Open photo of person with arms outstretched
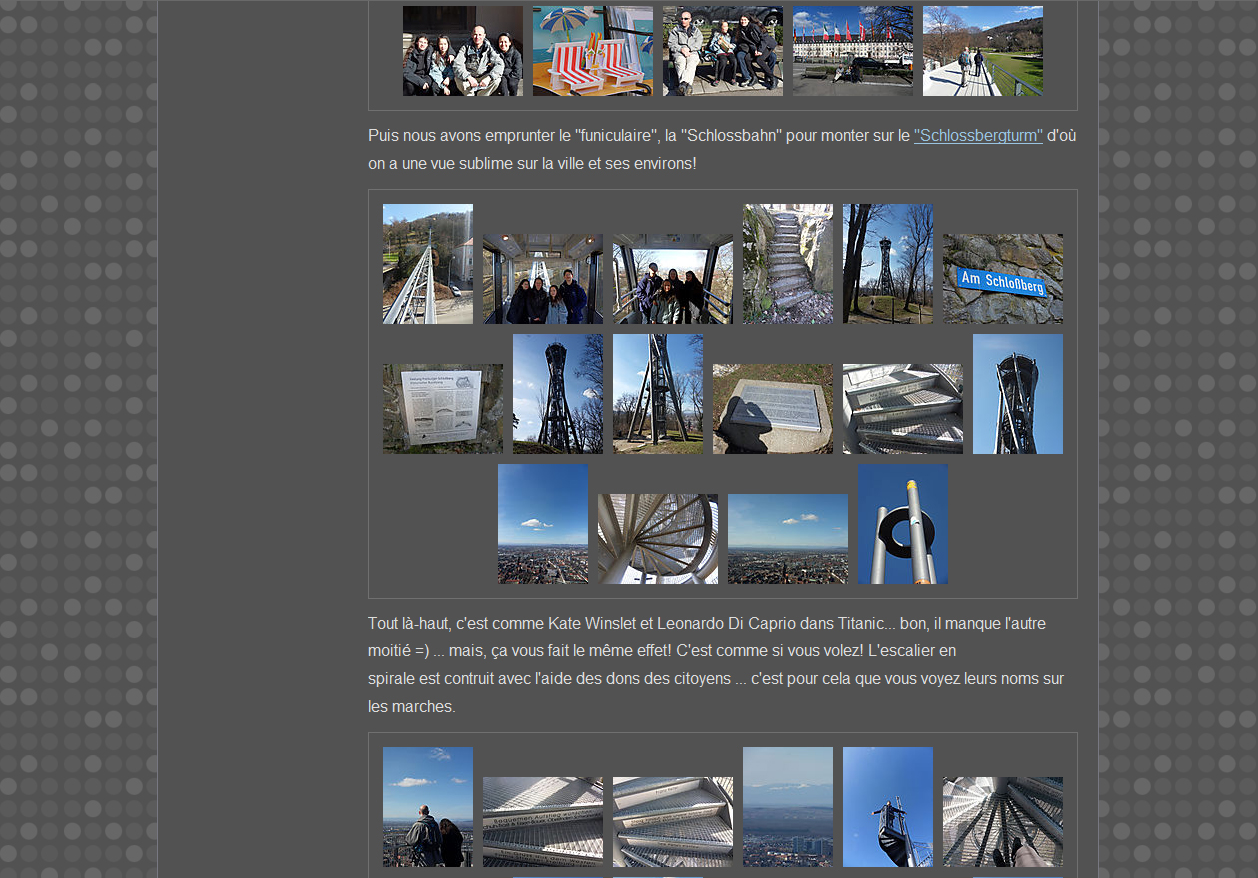Image resolution: width=1258 pixels, height=878 pixels. click(887, 807)
